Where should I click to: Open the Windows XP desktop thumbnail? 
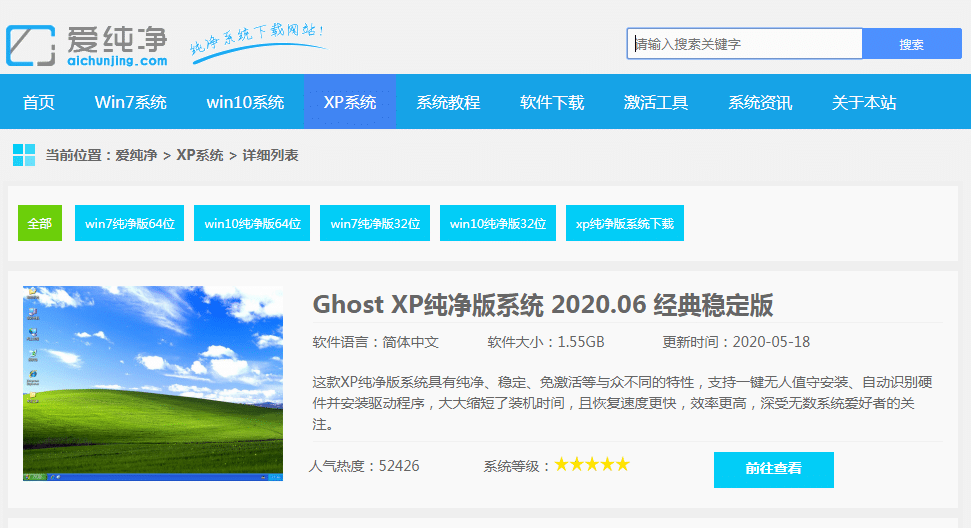pos(153,385)
